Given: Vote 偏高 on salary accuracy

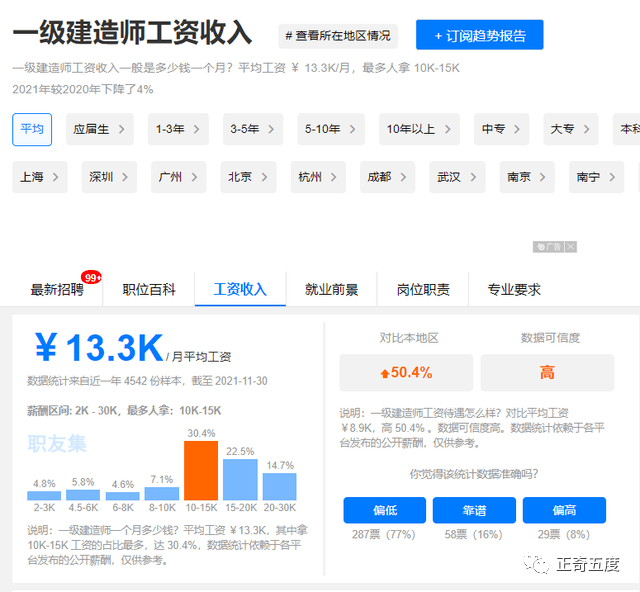Looking at the screenshot, I should (x=564, y=510).
